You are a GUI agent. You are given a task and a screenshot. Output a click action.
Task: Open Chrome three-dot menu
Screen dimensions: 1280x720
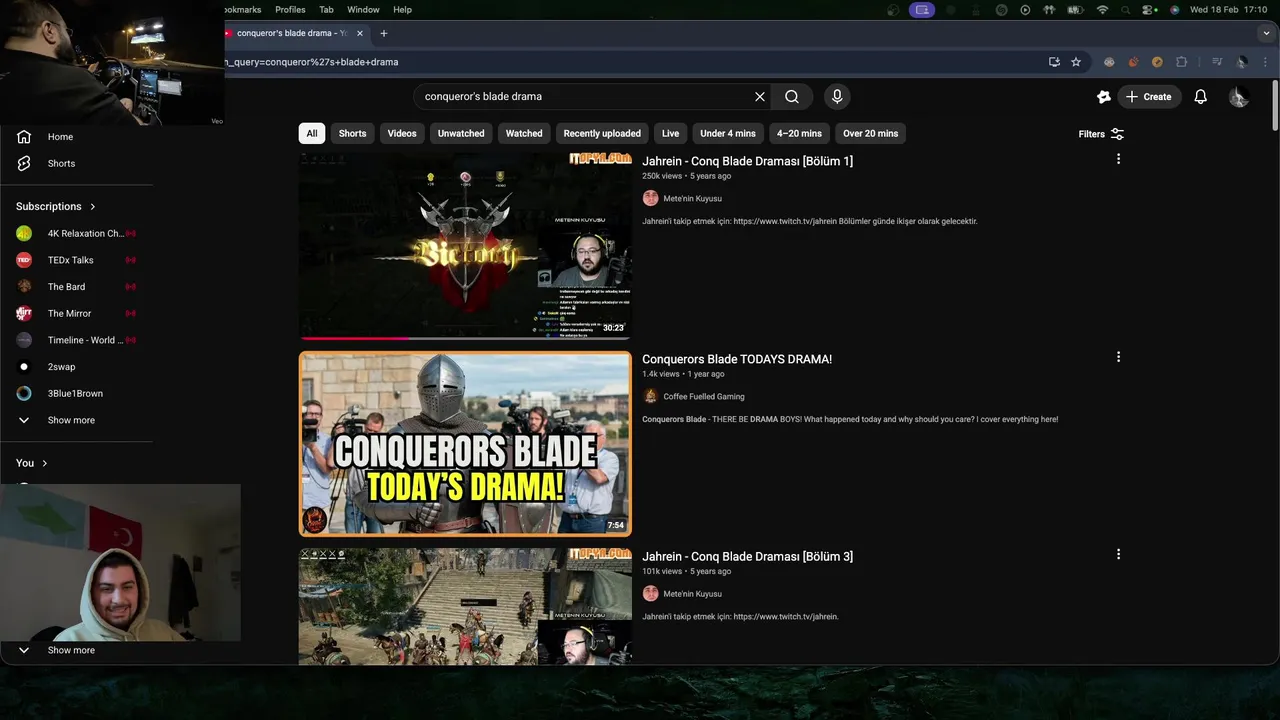click(1266, 62)
